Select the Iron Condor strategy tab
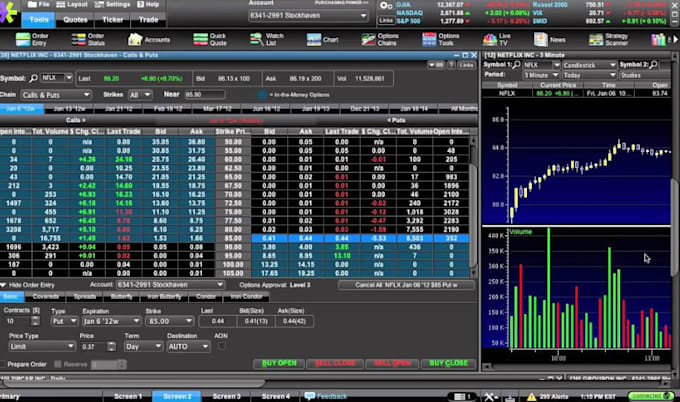The height and width of the screenshot is (402, 680). [x=246, y=297]
